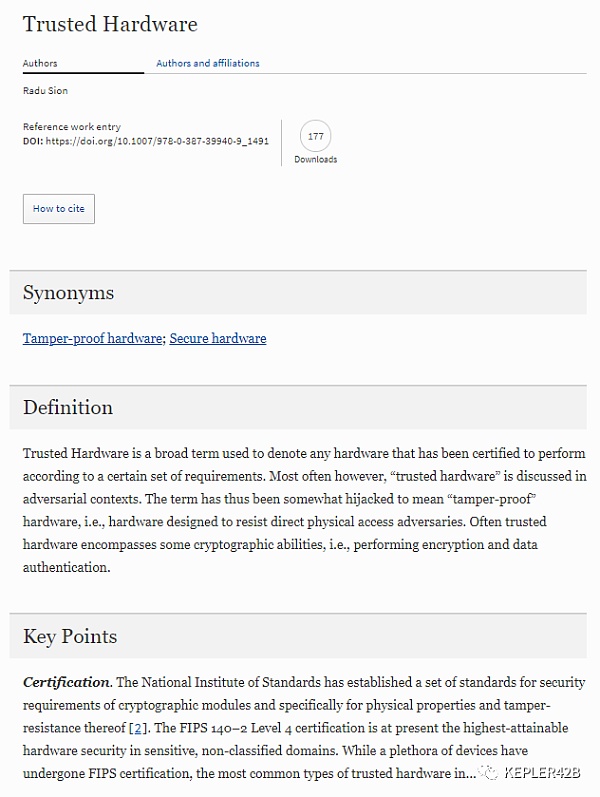Click the Synonyms section heading
The image size is (600, 797).
click(68, 293)
